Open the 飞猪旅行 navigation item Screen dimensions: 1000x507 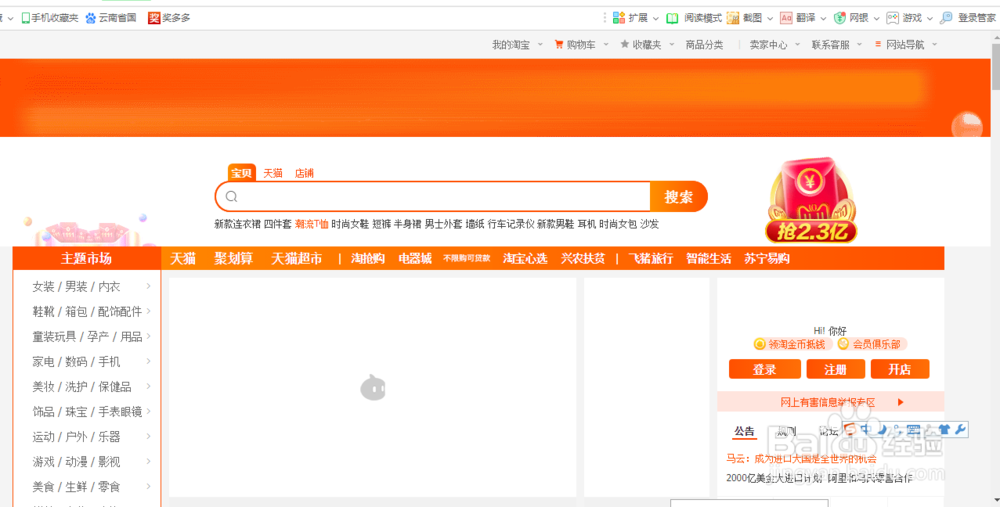(651, 258)
